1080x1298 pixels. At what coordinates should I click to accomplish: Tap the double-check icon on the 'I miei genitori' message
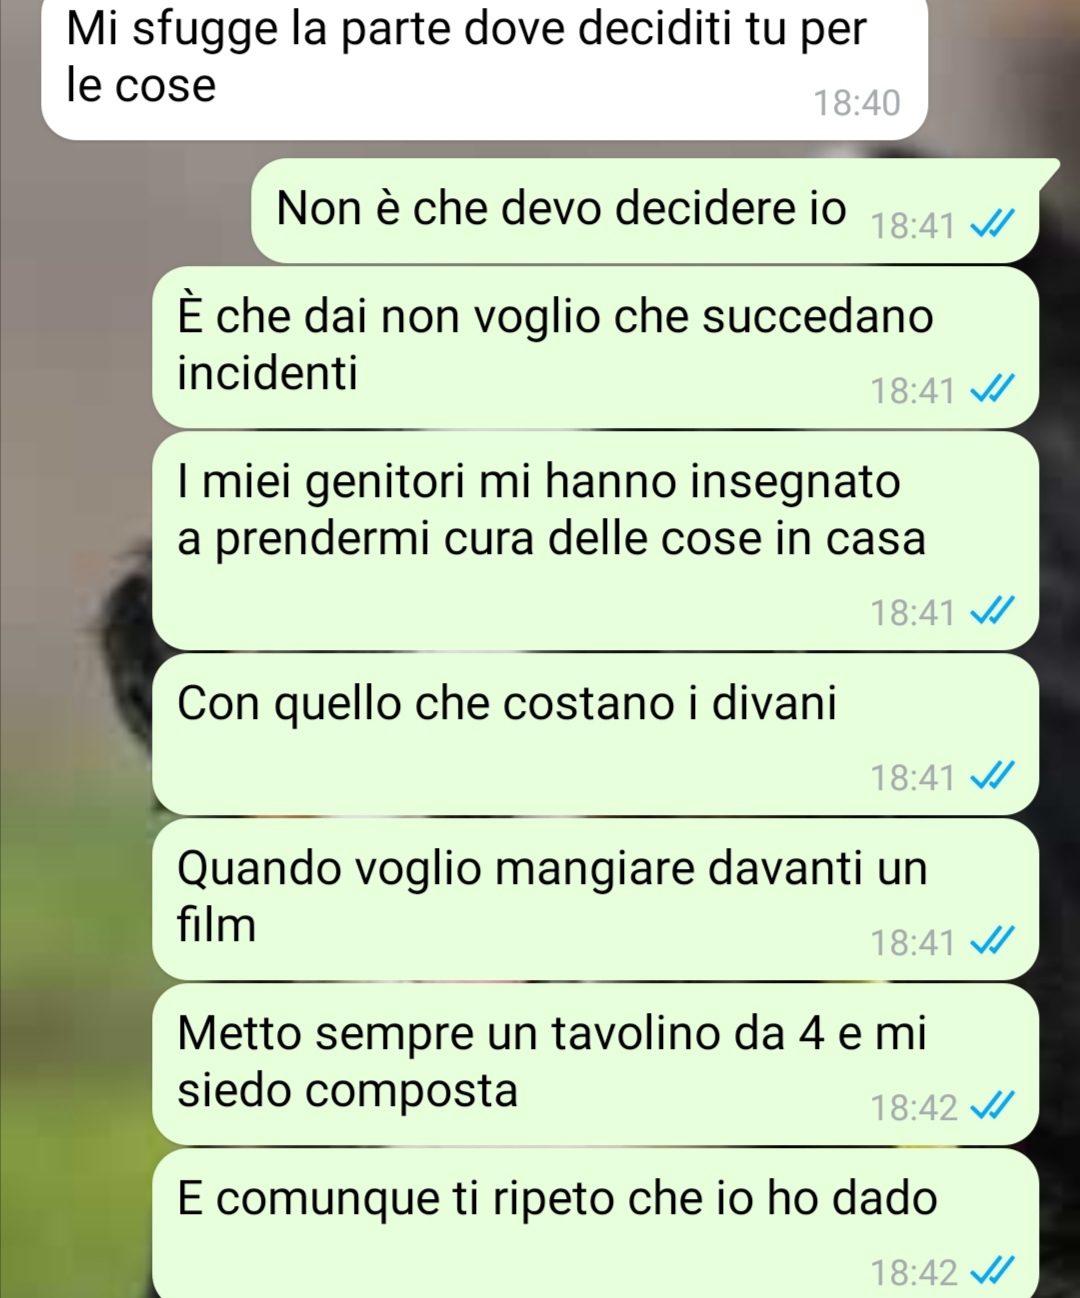tap(993, 611)
